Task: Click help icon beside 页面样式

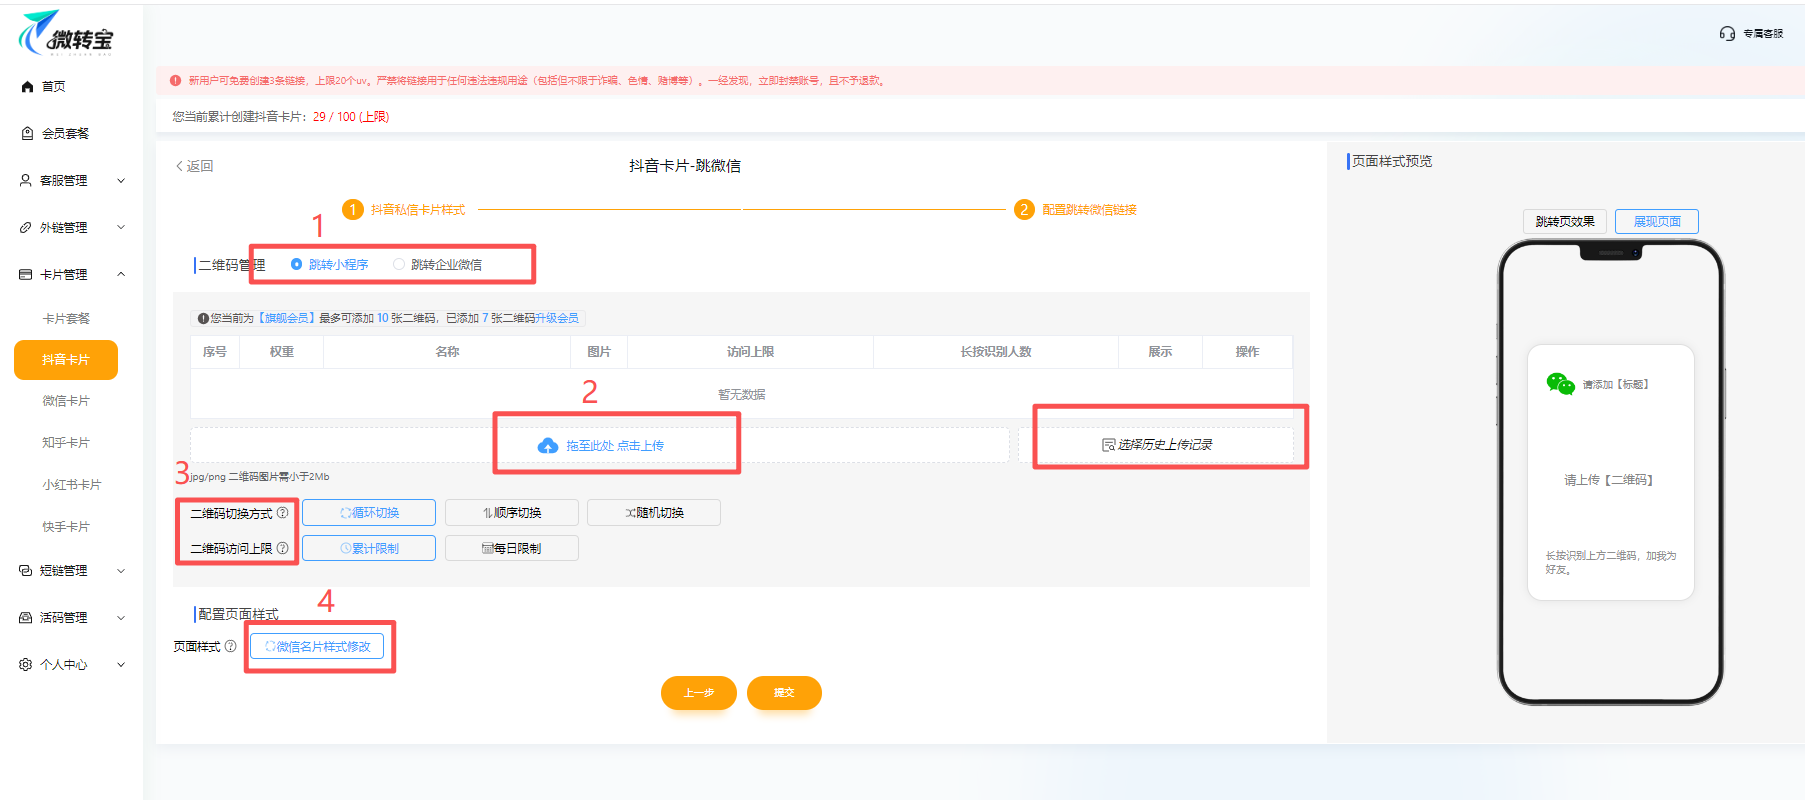Action: 231,646
